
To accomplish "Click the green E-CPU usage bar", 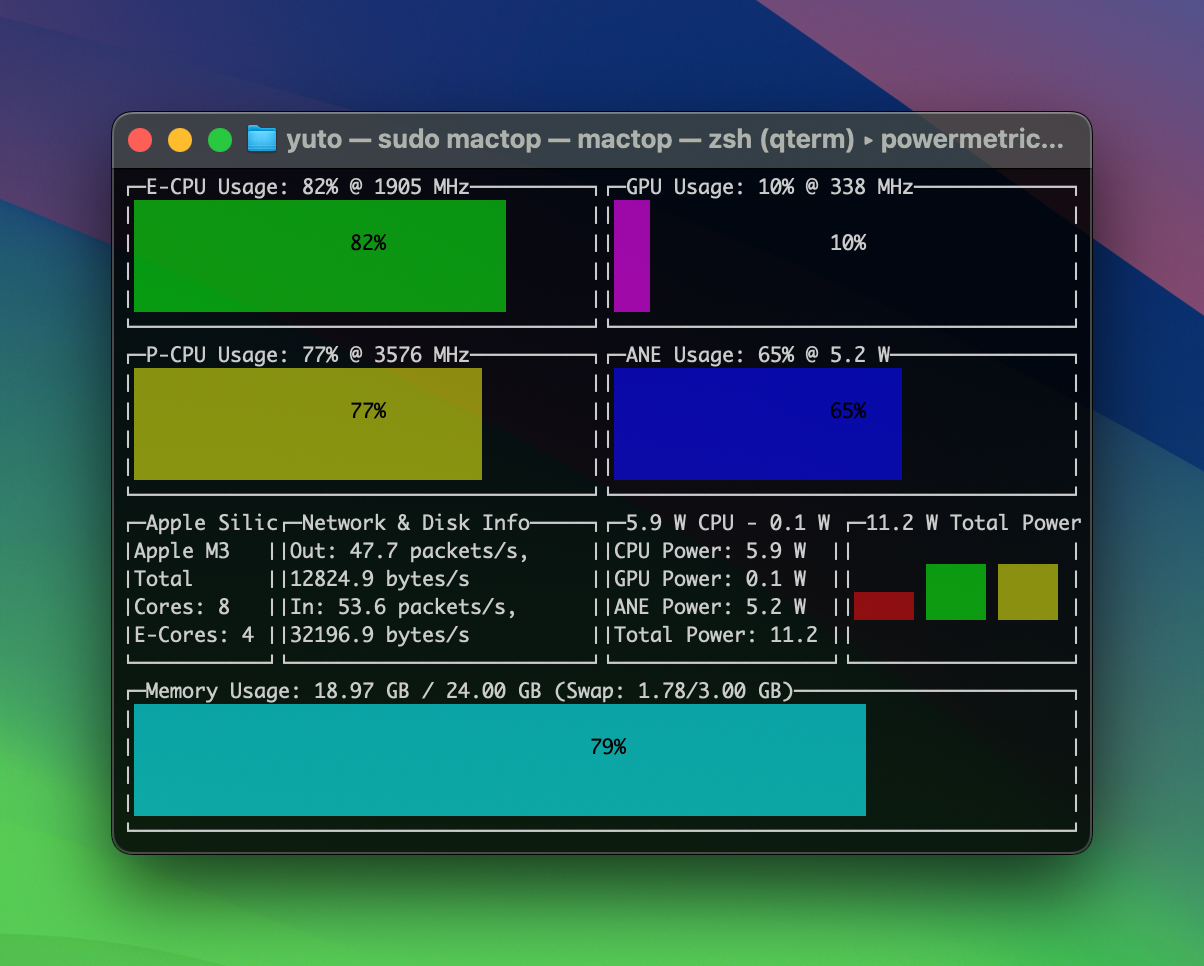I will 319,256.
